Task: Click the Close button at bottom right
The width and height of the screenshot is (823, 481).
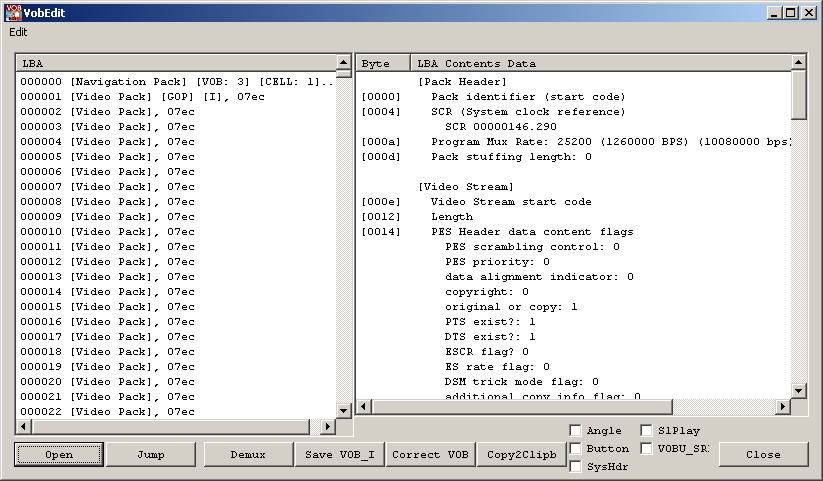Action: 763,455
